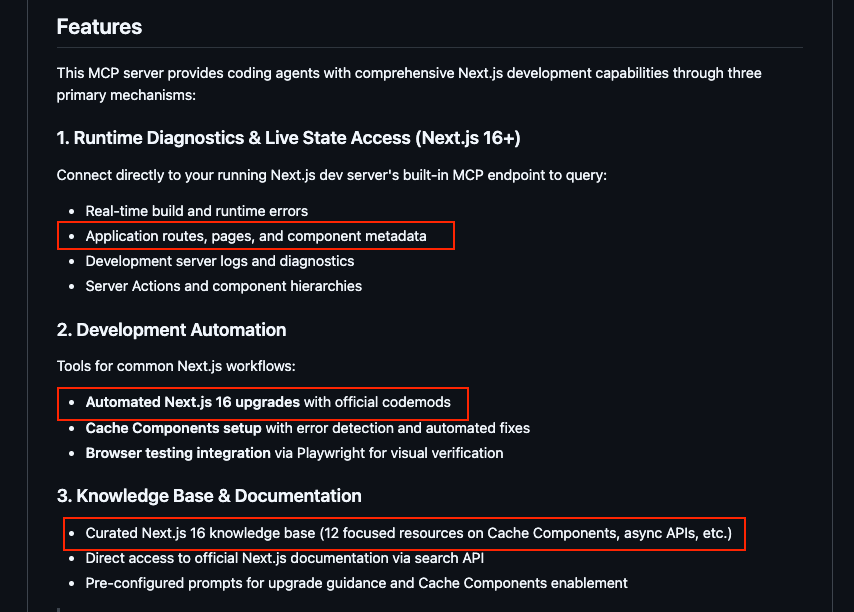
Task: Click the bold "Automated Next.js 16 upgrades" text
Action: [193, 403]
